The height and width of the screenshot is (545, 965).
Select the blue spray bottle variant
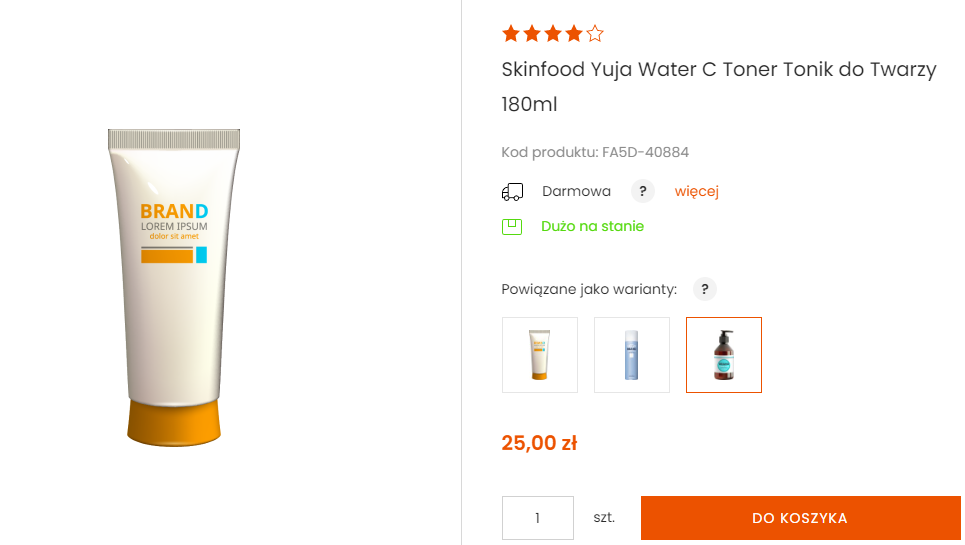[x=632, y=355]
